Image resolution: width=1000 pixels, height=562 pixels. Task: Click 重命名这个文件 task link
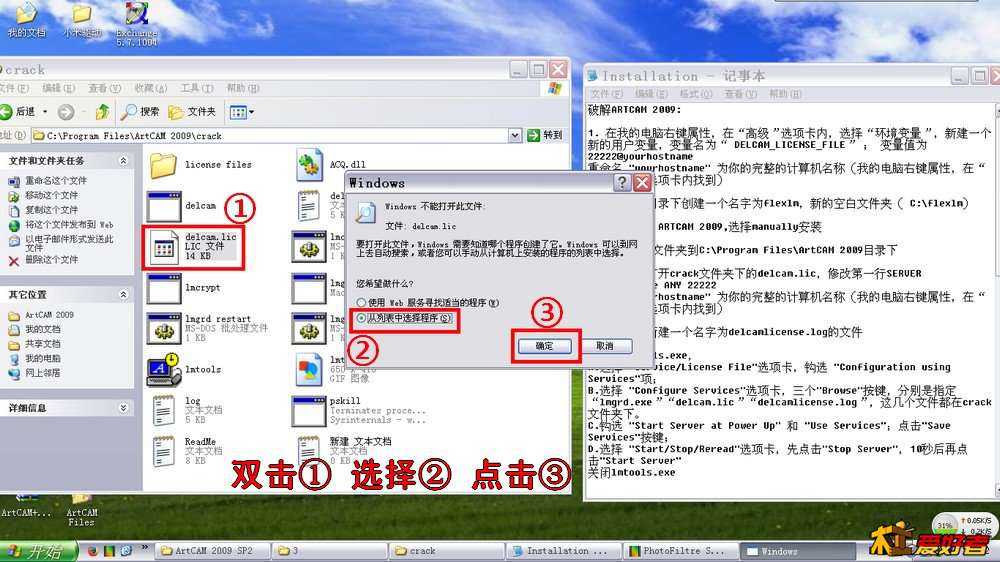(55, 181)
